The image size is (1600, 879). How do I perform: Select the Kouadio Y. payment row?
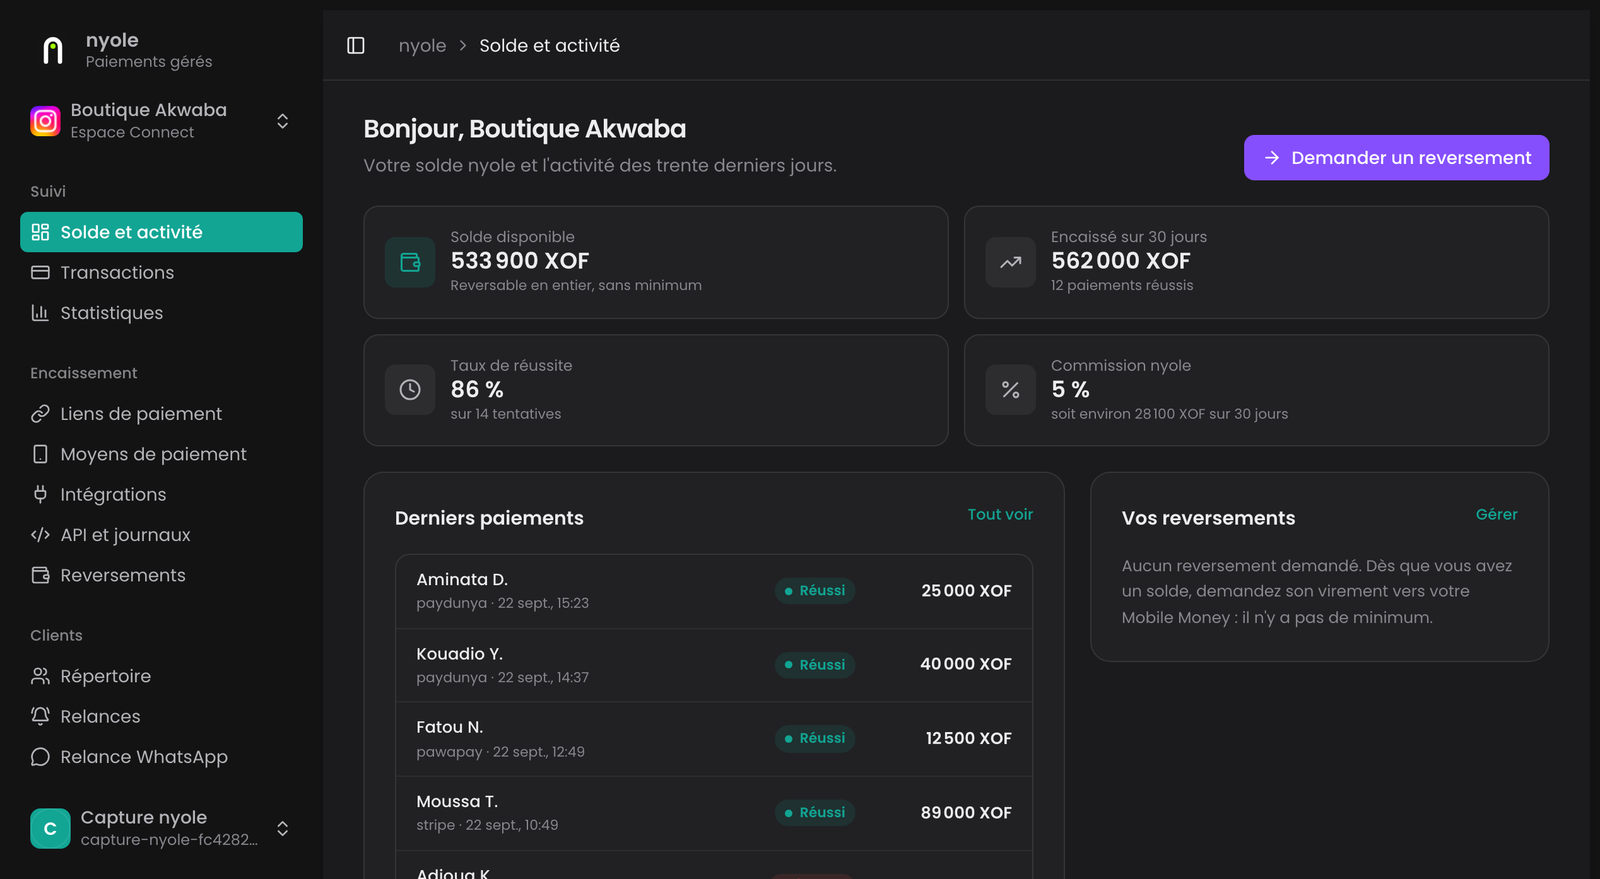tap(714, 665)
